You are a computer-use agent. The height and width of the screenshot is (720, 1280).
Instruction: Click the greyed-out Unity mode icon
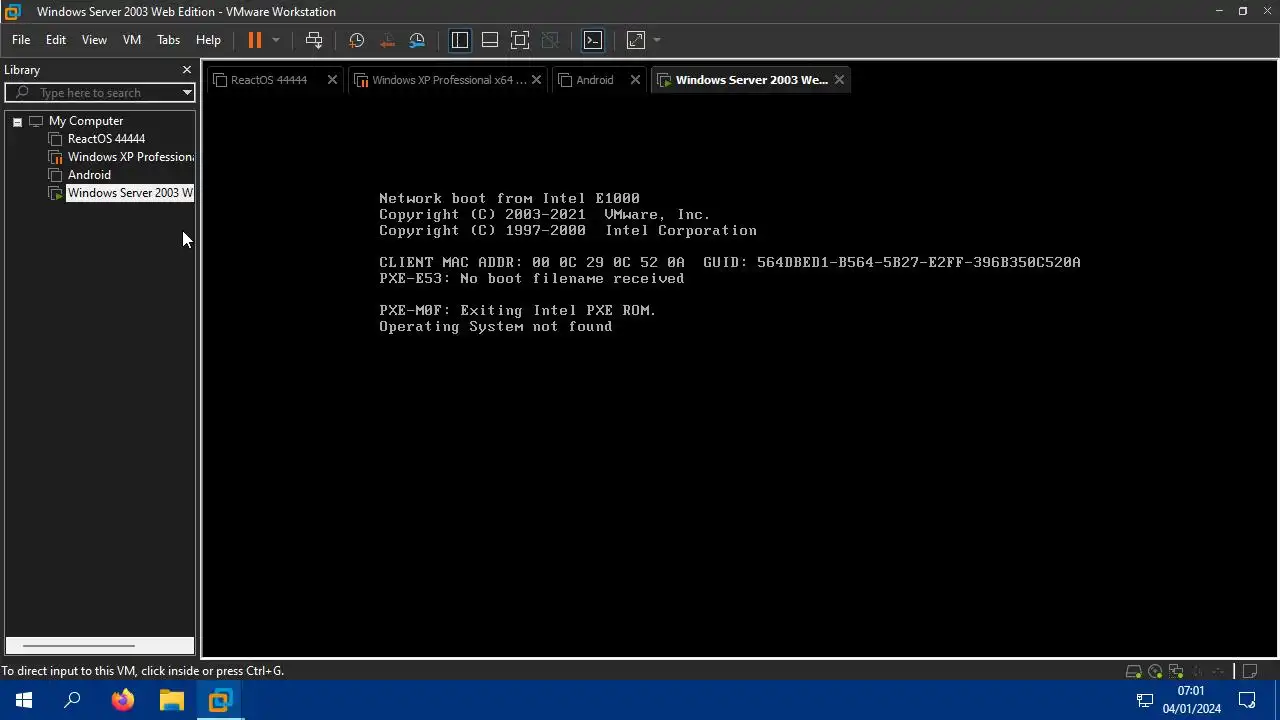point(550,40)
